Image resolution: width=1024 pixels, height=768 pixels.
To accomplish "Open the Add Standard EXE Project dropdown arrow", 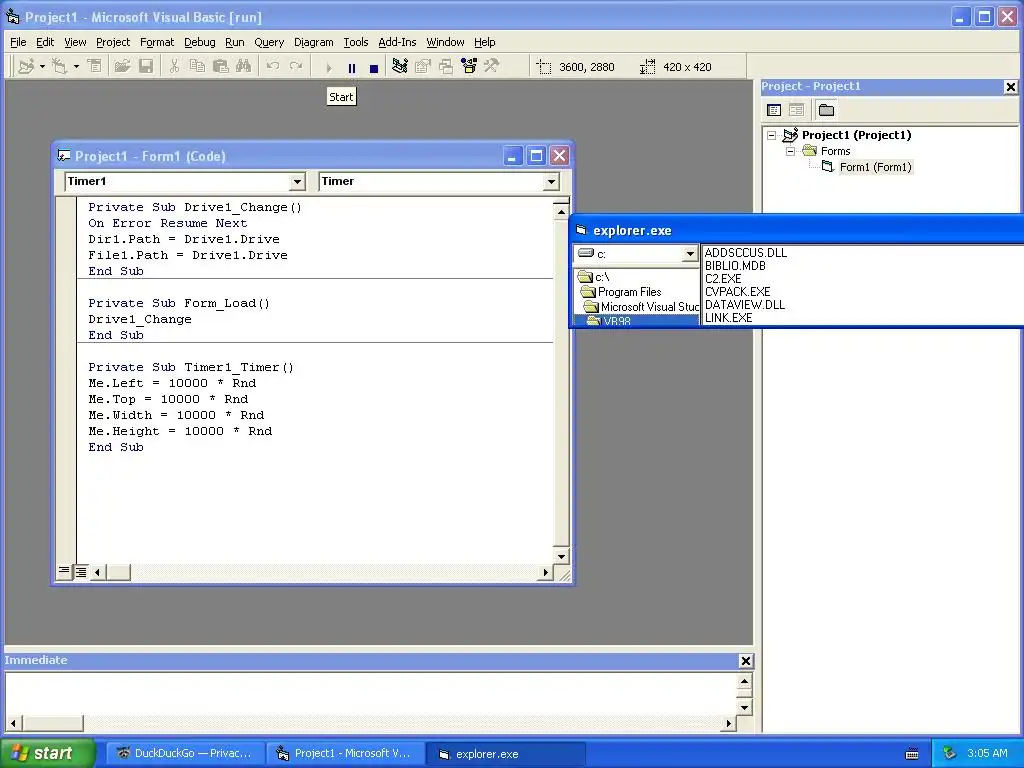I will (x=42, y=67).
